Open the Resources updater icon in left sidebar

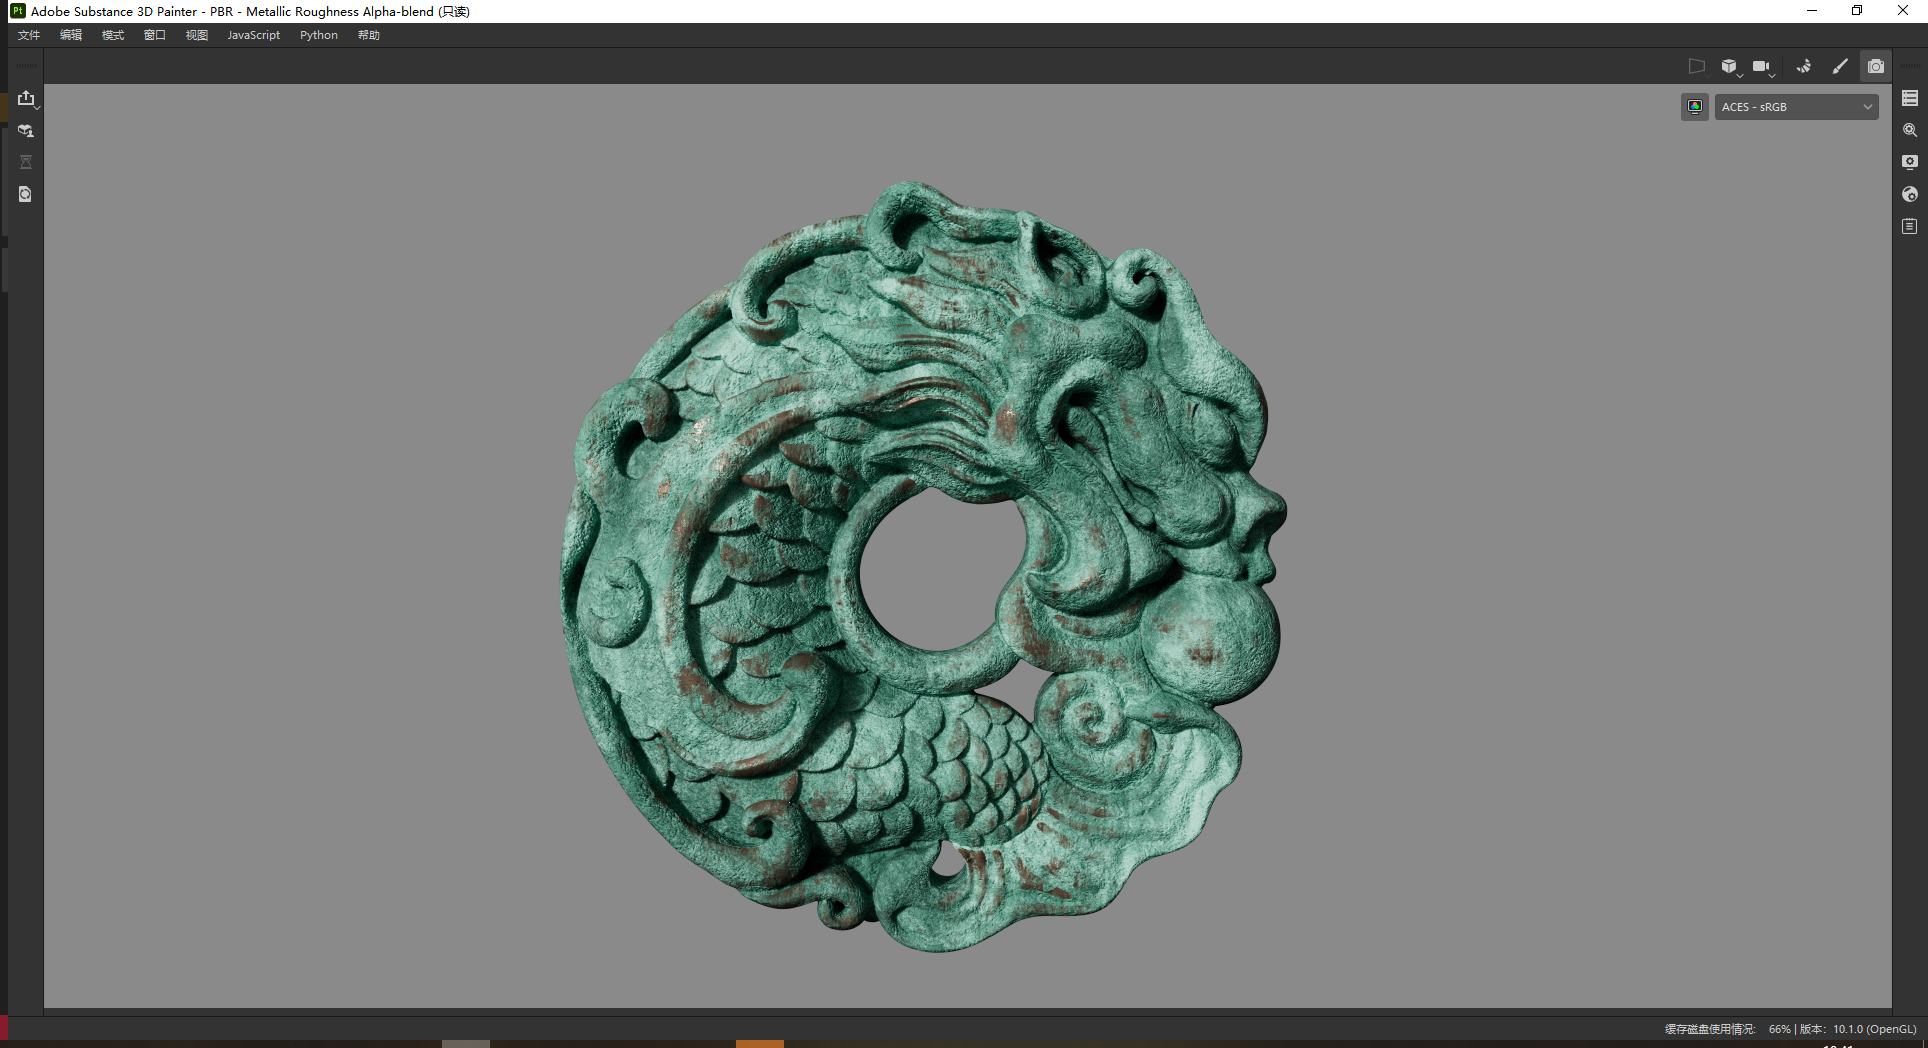click(26, 194)
